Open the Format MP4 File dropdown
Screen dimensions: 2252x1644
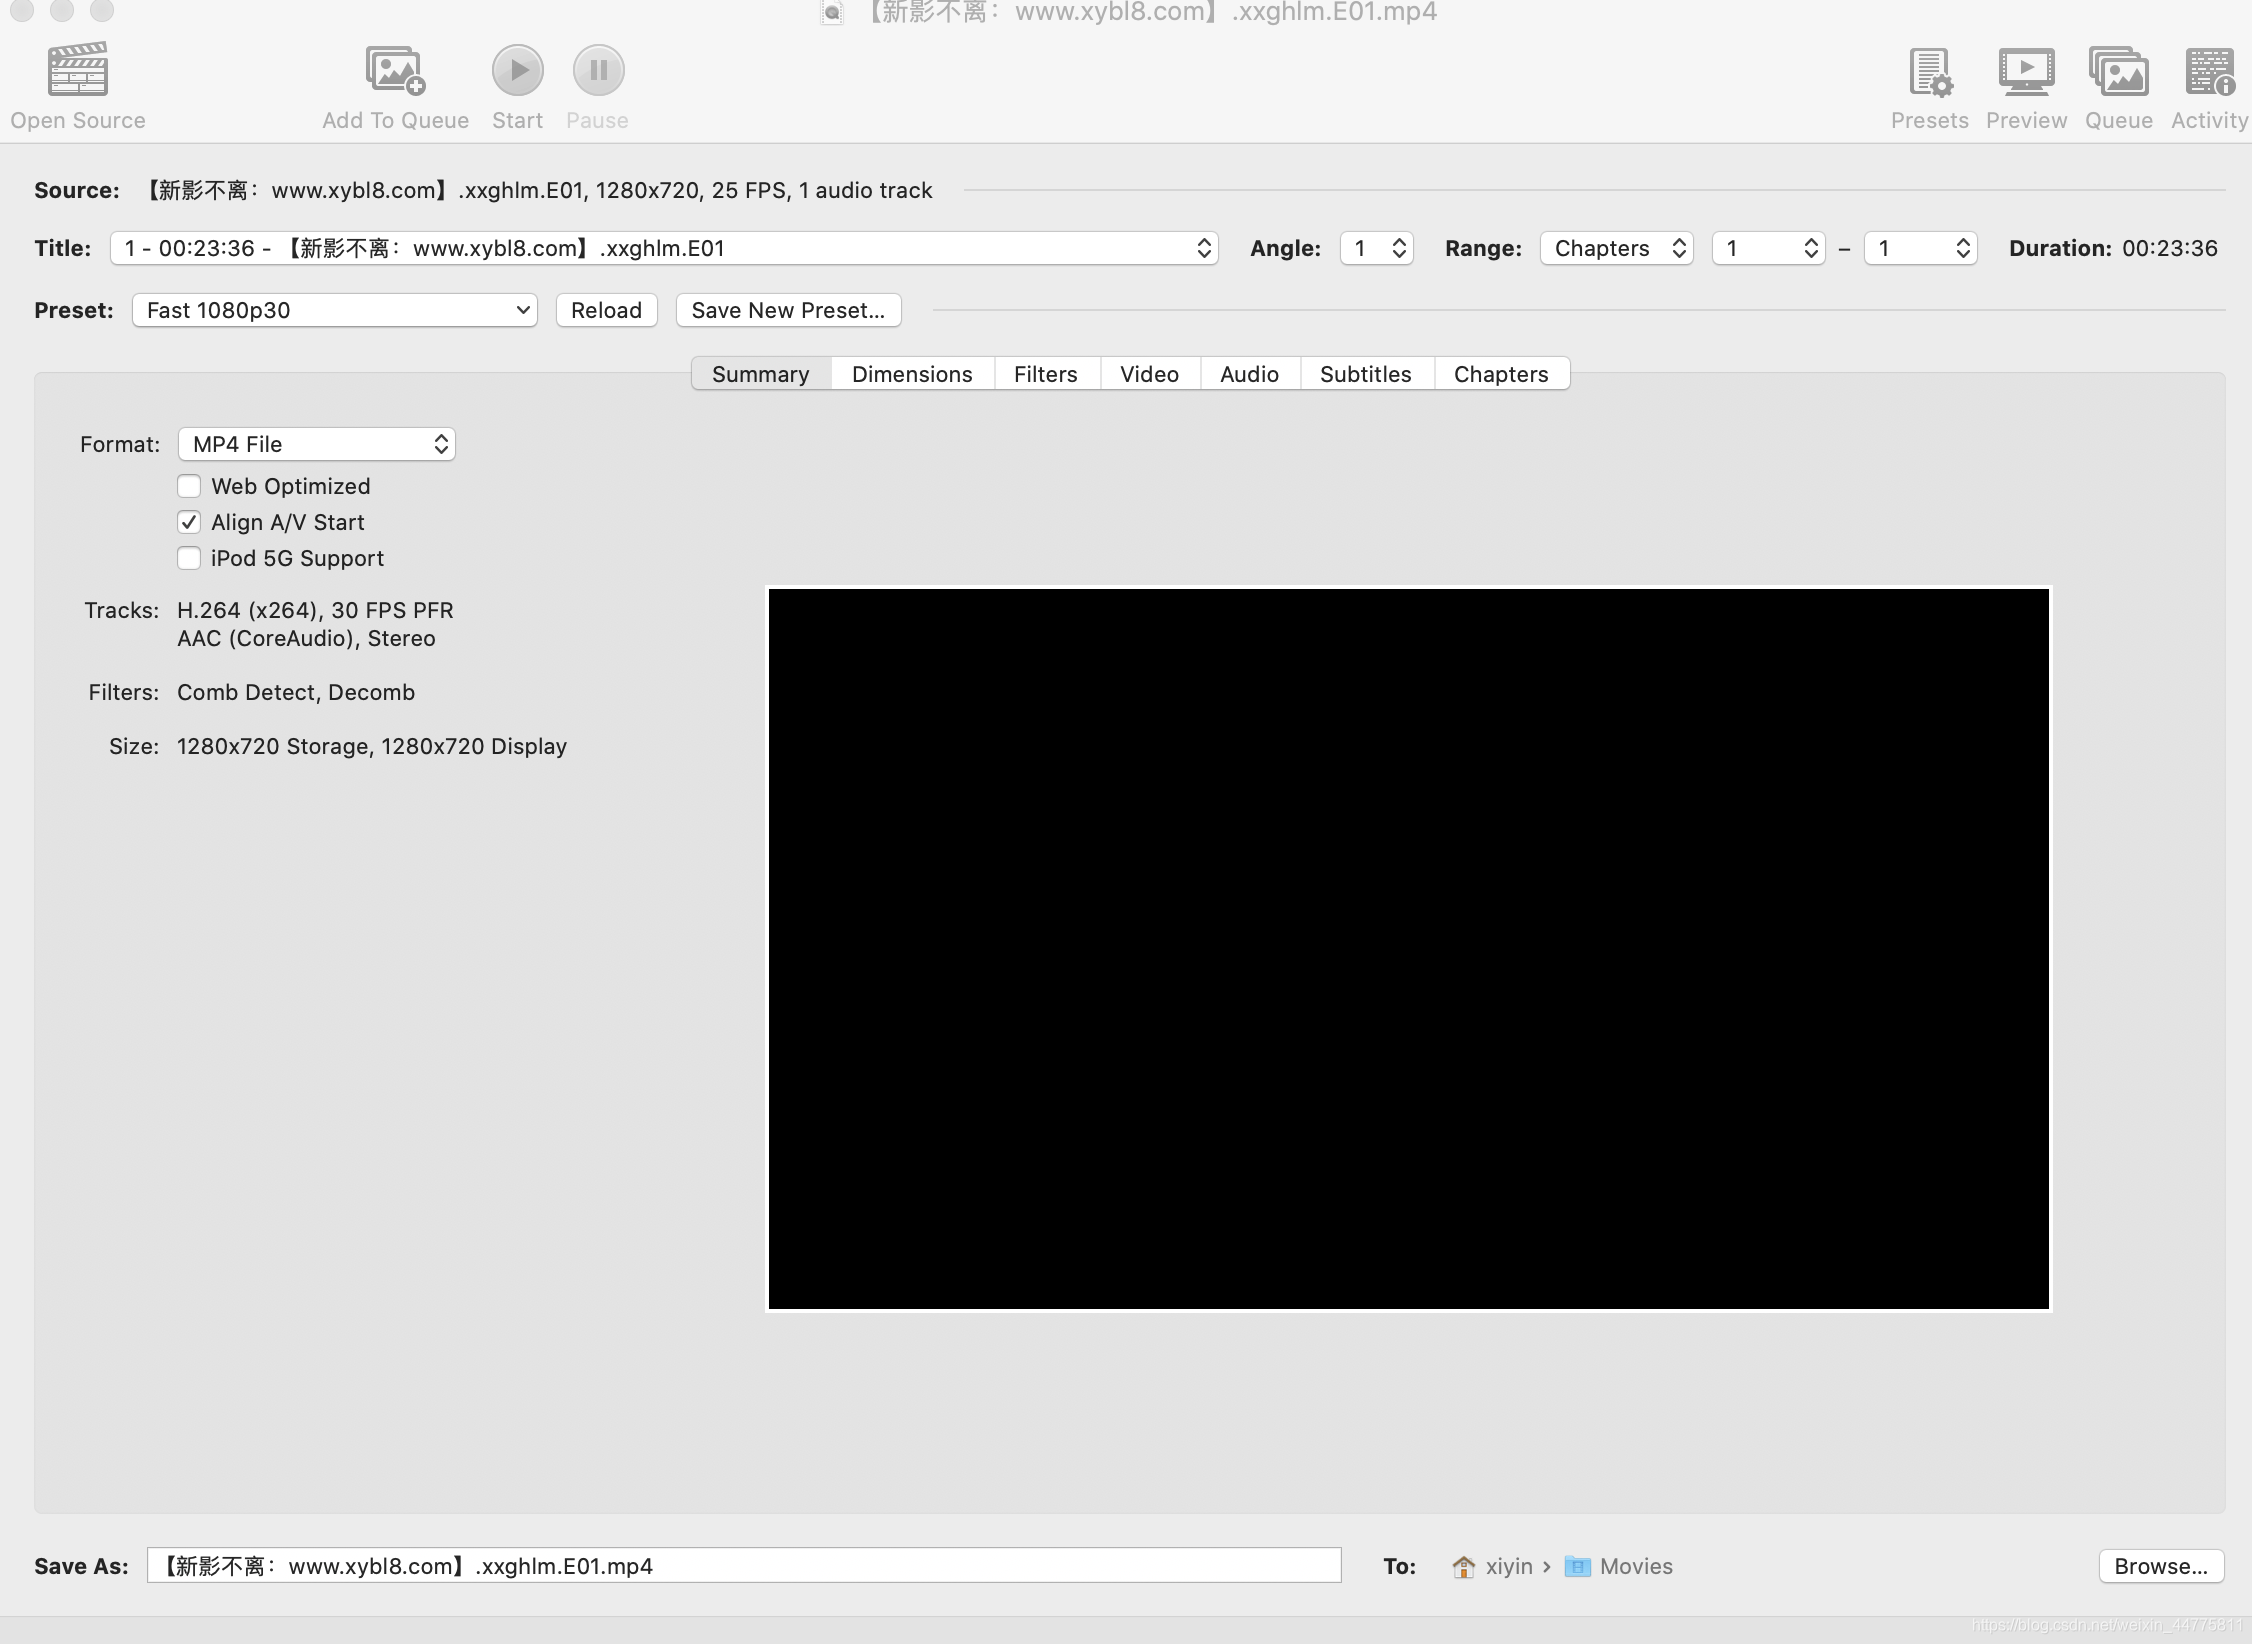point(316,444)
